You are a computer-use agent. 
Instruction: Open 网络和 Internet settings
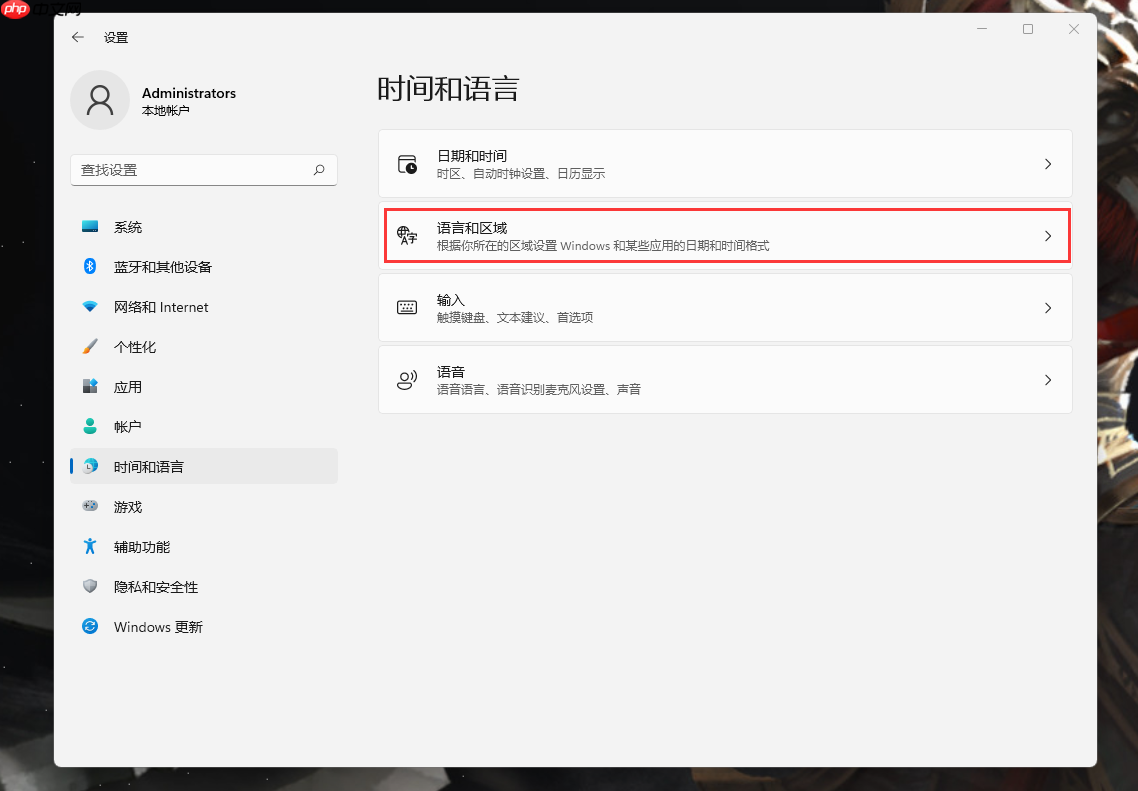160,307
